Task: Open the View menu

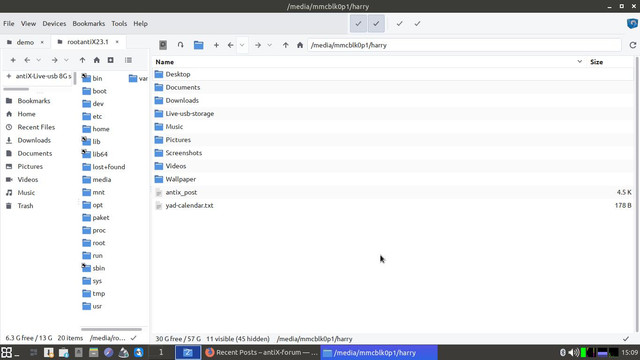Action: coord(28,24)
